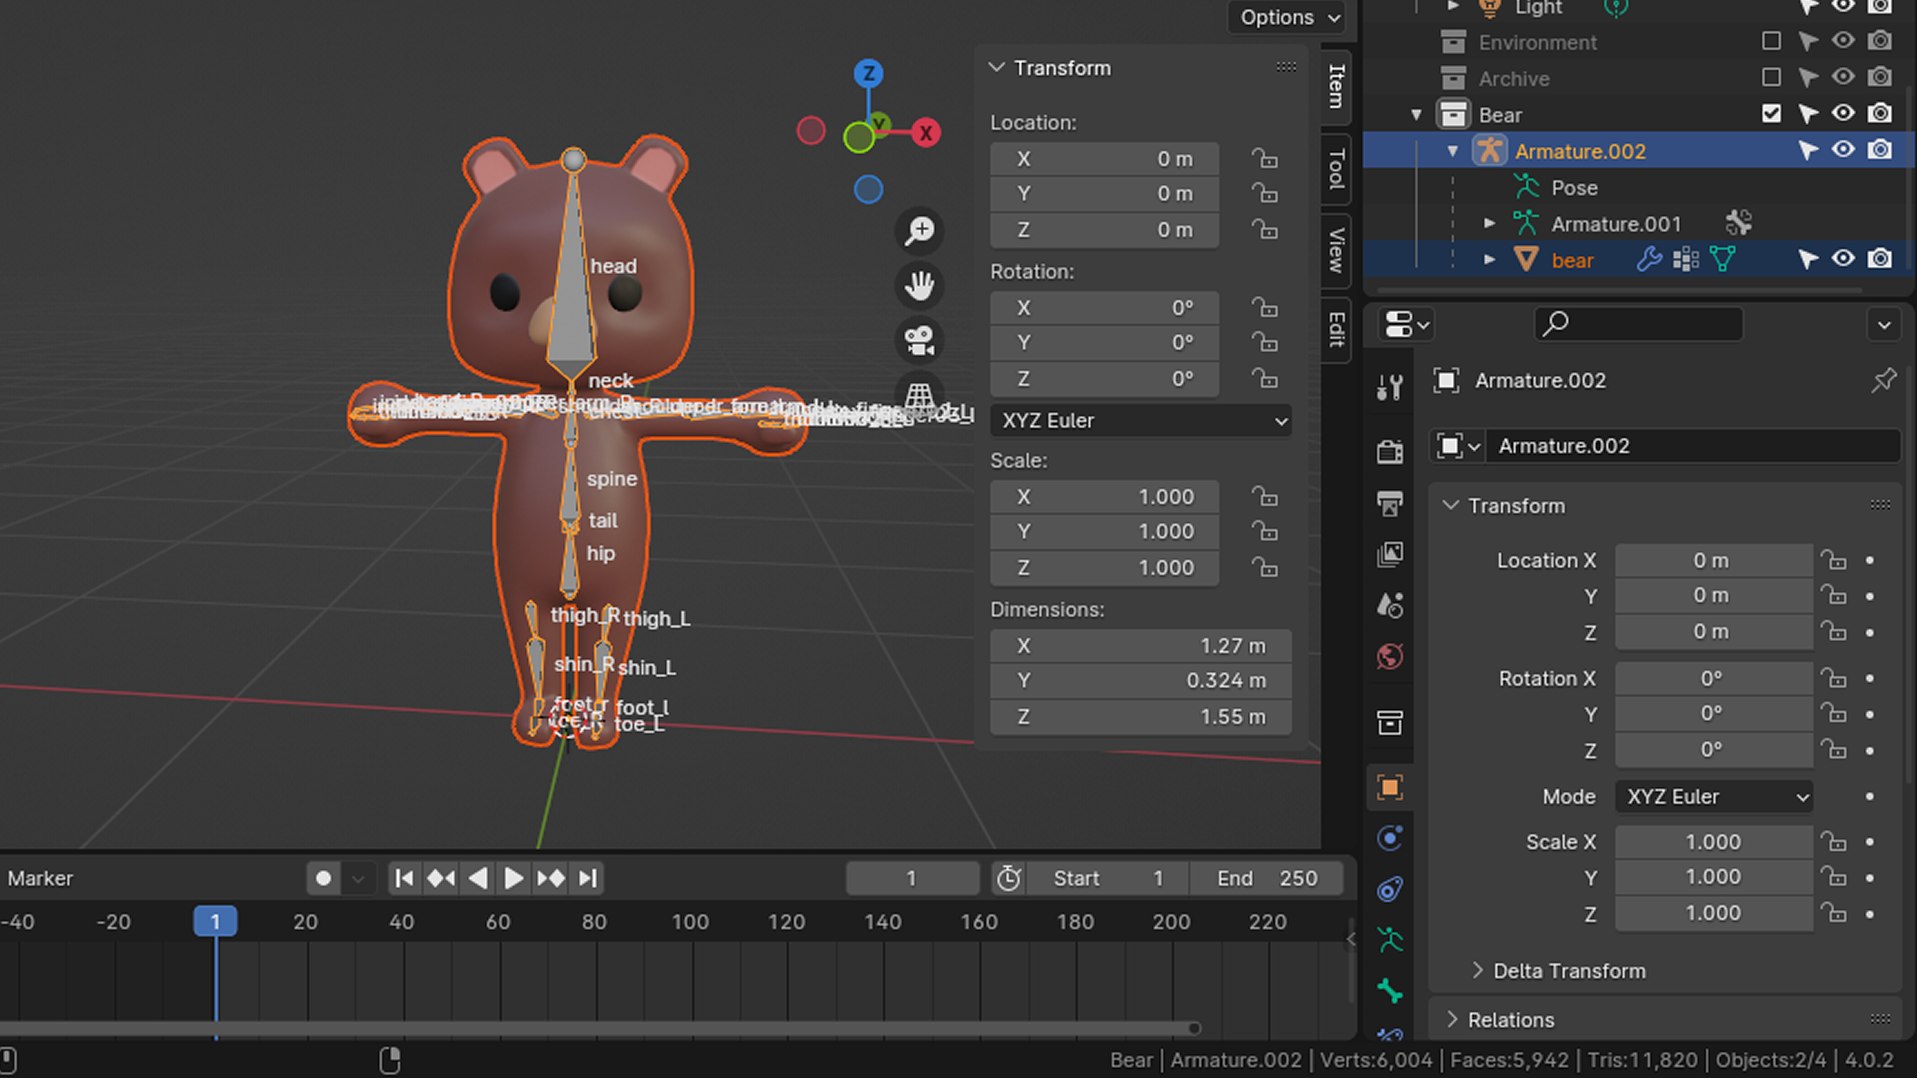Disable Armature.002 in renders

[1880, 150]
